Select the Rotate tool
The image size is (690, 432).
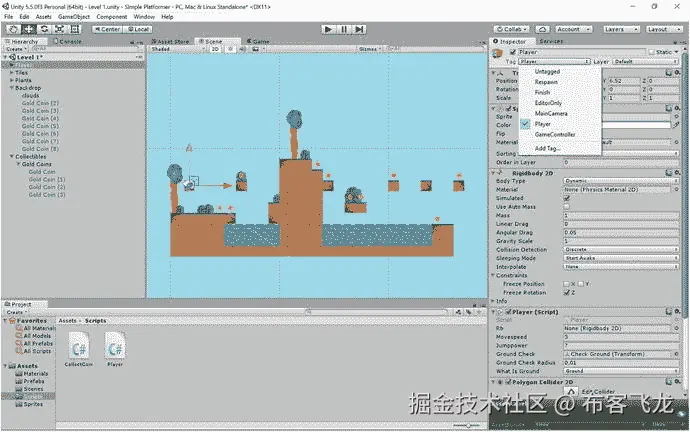[x=44, y=29]
